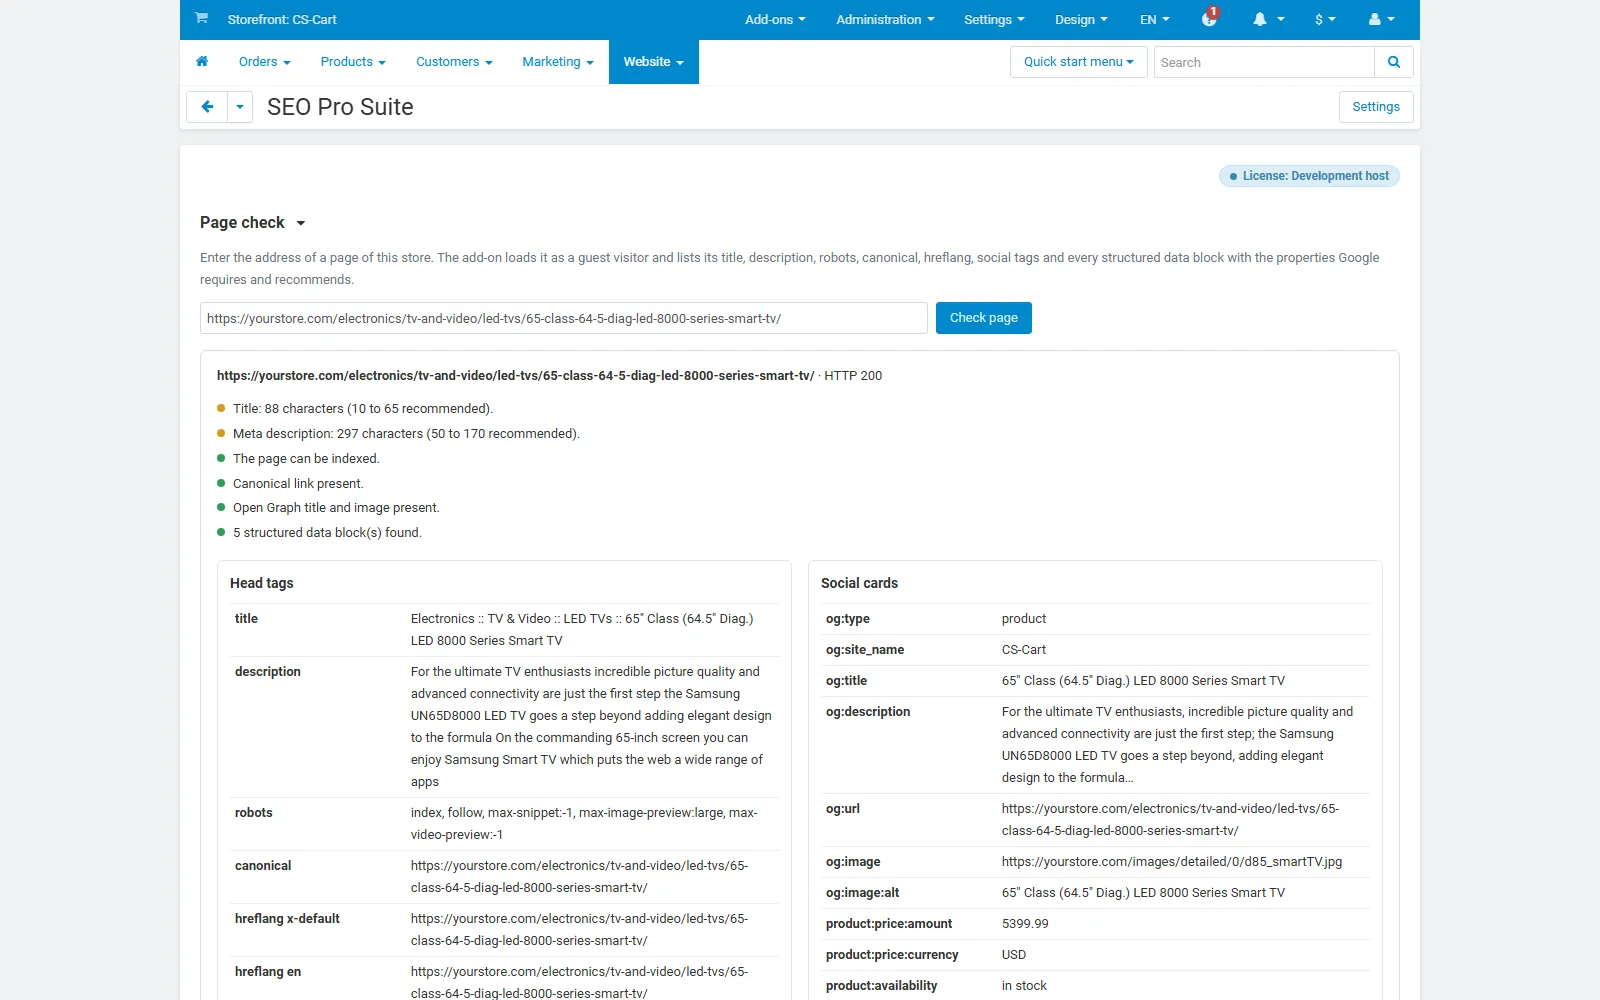Click the 'Meta description: 297 characters' line
This screenshot has width=1600, height=1000.
click(x=406, y=434)
